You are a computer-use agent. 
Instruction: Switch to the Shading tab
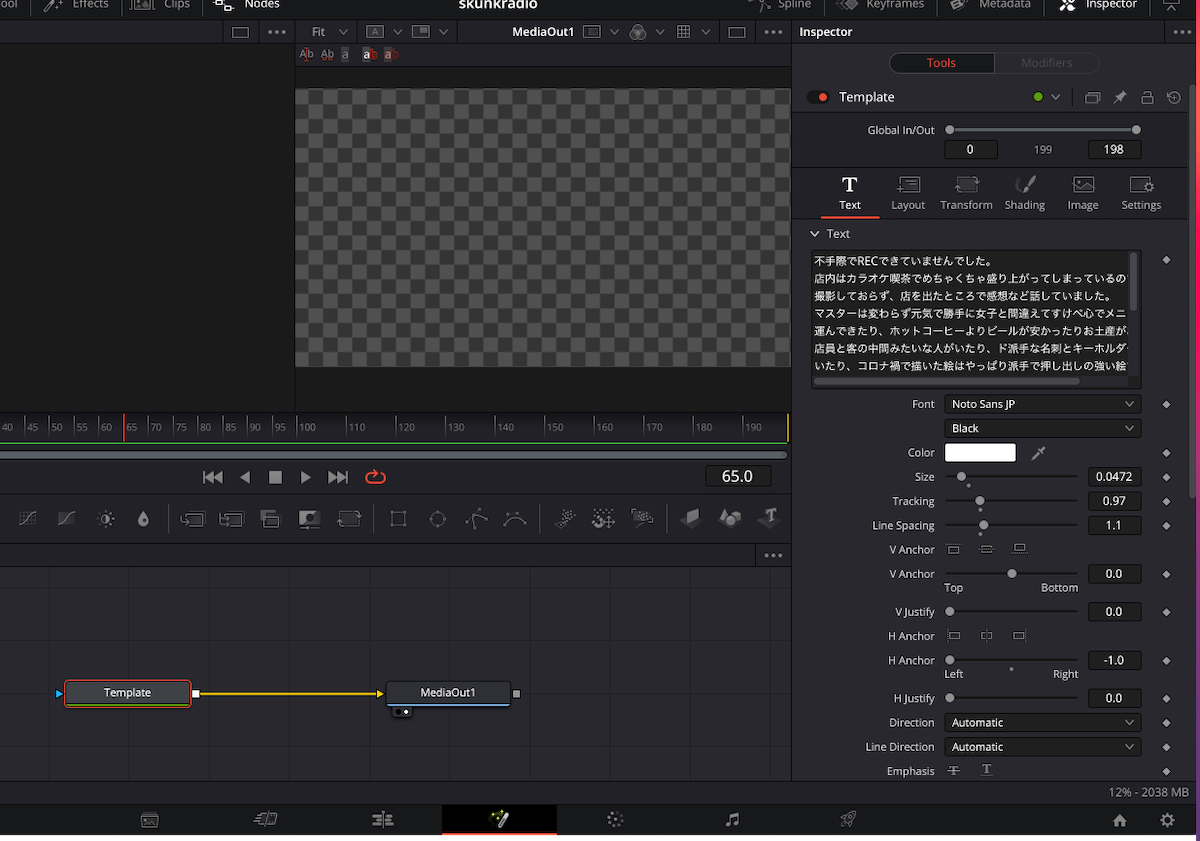pos(1024,192)
